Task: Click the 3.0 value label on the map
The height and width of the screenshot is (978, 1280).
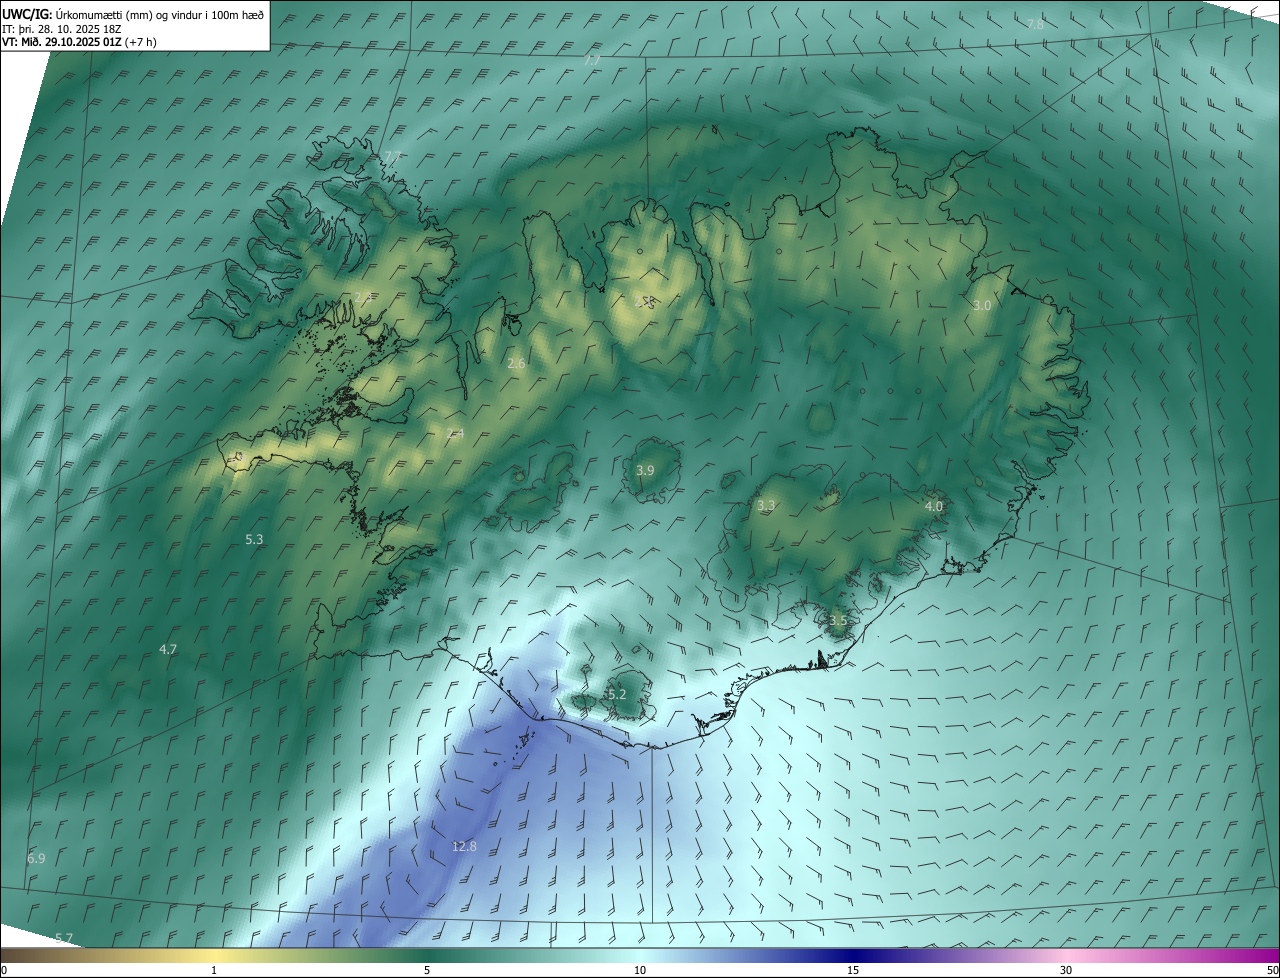Action: pyautogui.click(x=982, y=305)
